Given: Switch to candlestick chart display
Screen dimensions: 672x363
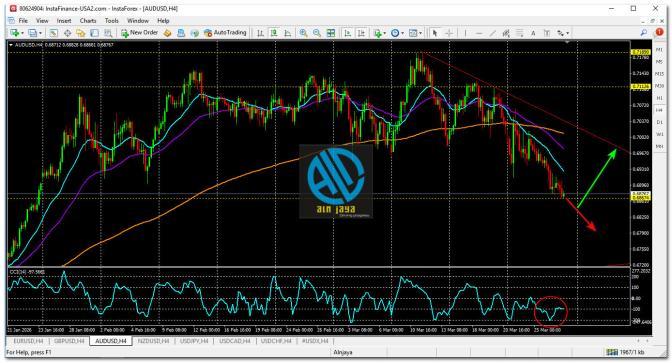Looking at the screenshot, I should pyautogui.click(x=274, y=33).
